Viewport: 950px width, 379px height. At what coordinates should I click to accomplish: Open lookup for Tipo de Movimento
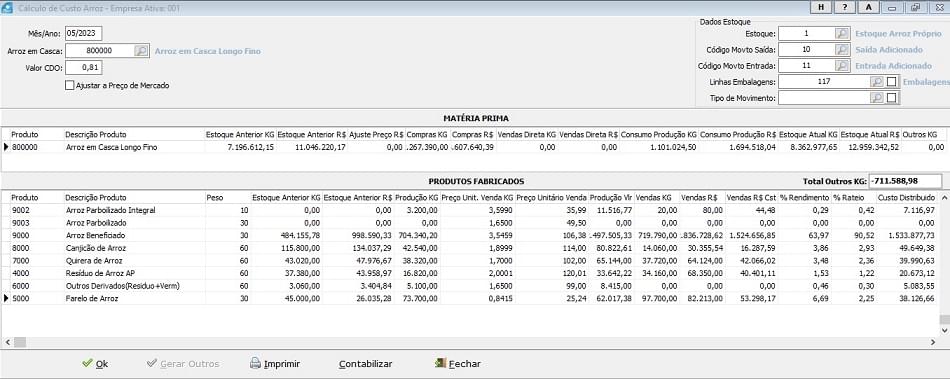[877, 97]
